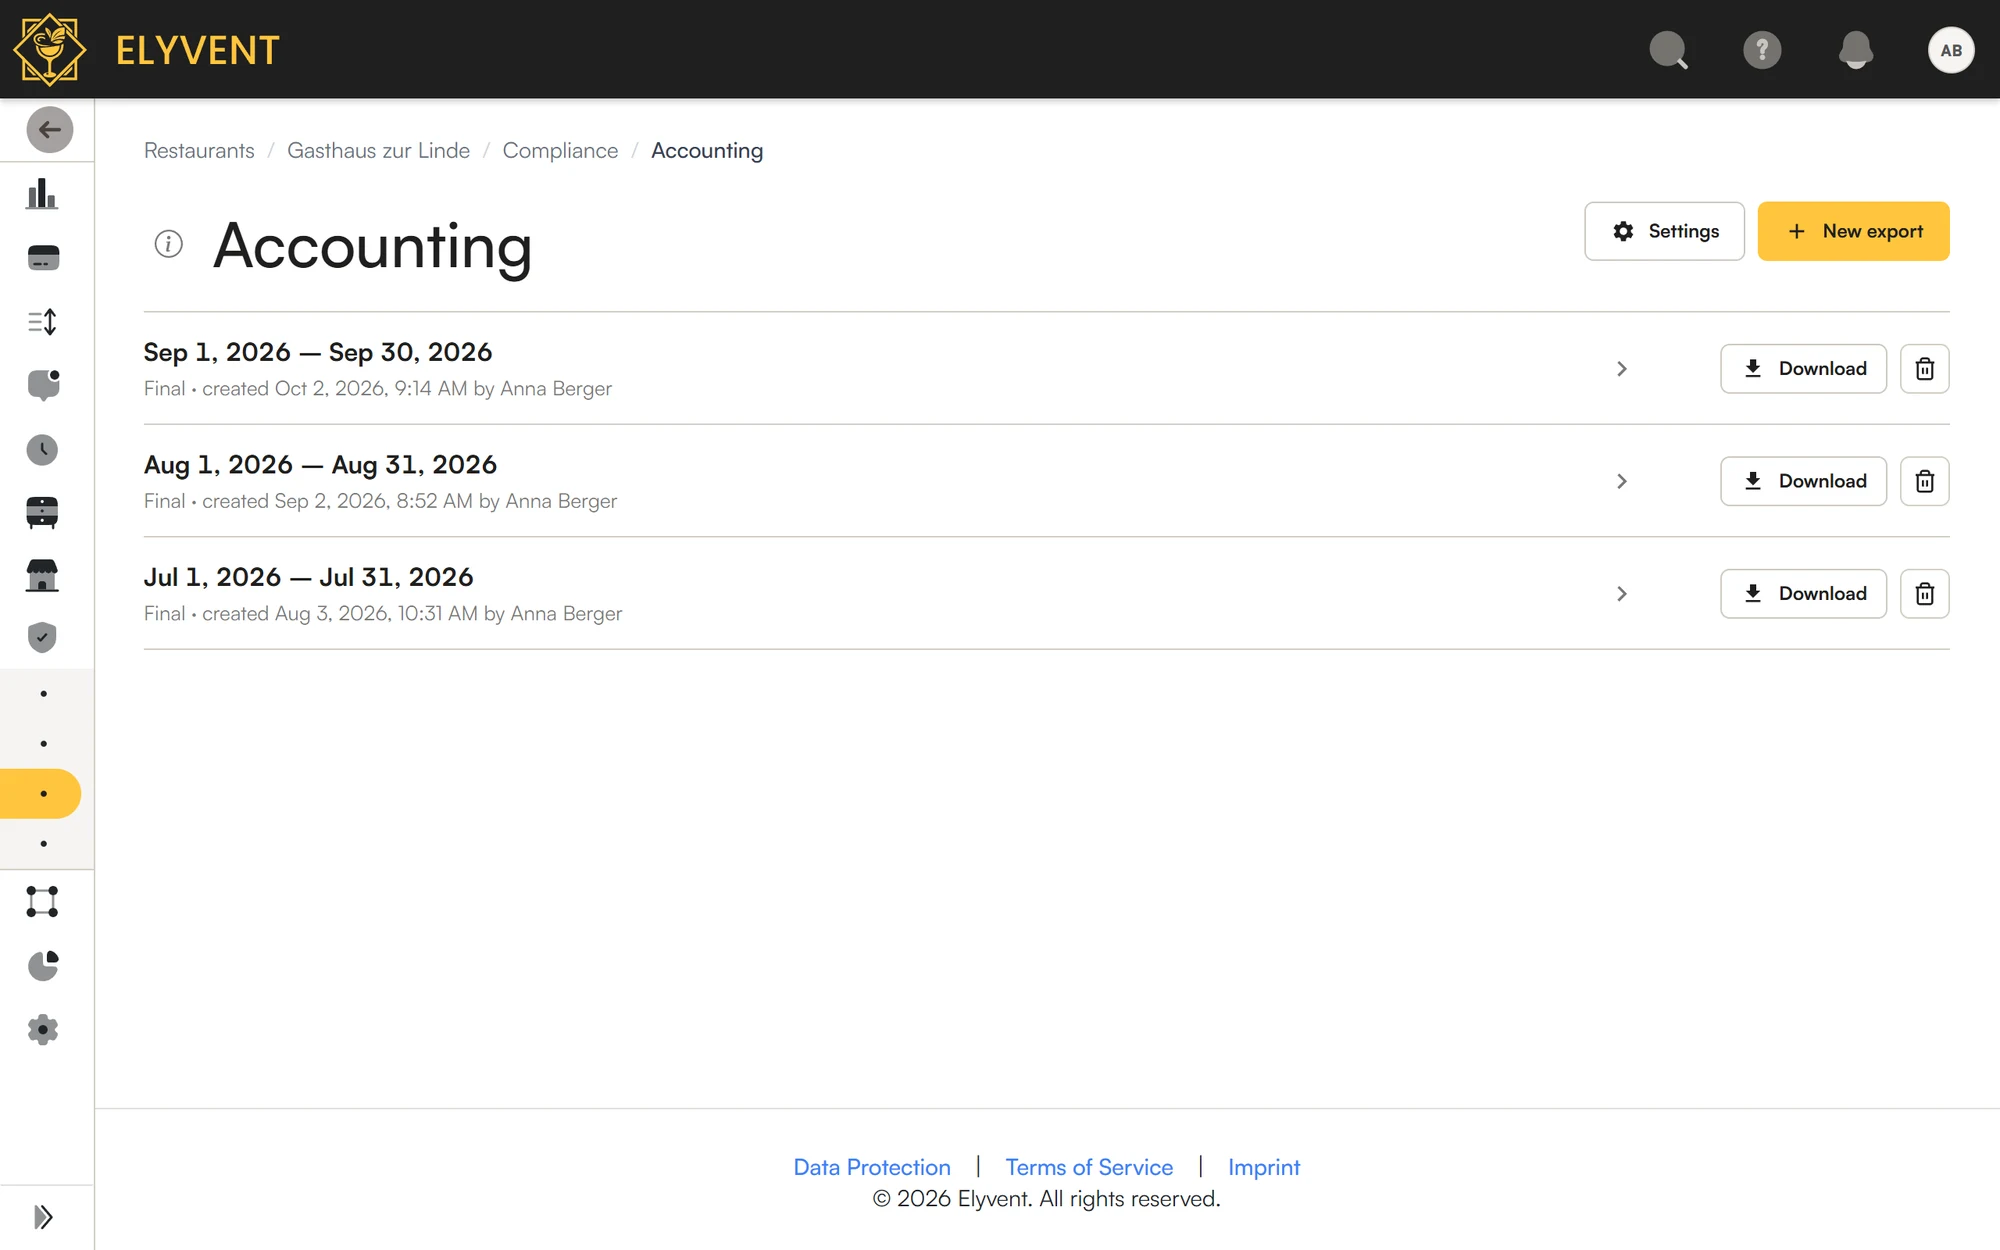2000x1250 pixels.
Task: Delete the Jul 2026 export
Action: coord(1924,594)
